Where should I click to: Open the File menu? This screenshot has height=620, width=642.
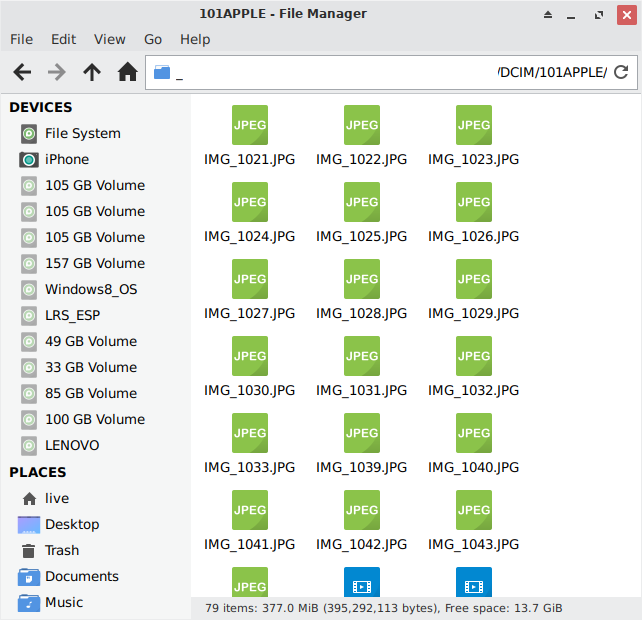[21, 39]
